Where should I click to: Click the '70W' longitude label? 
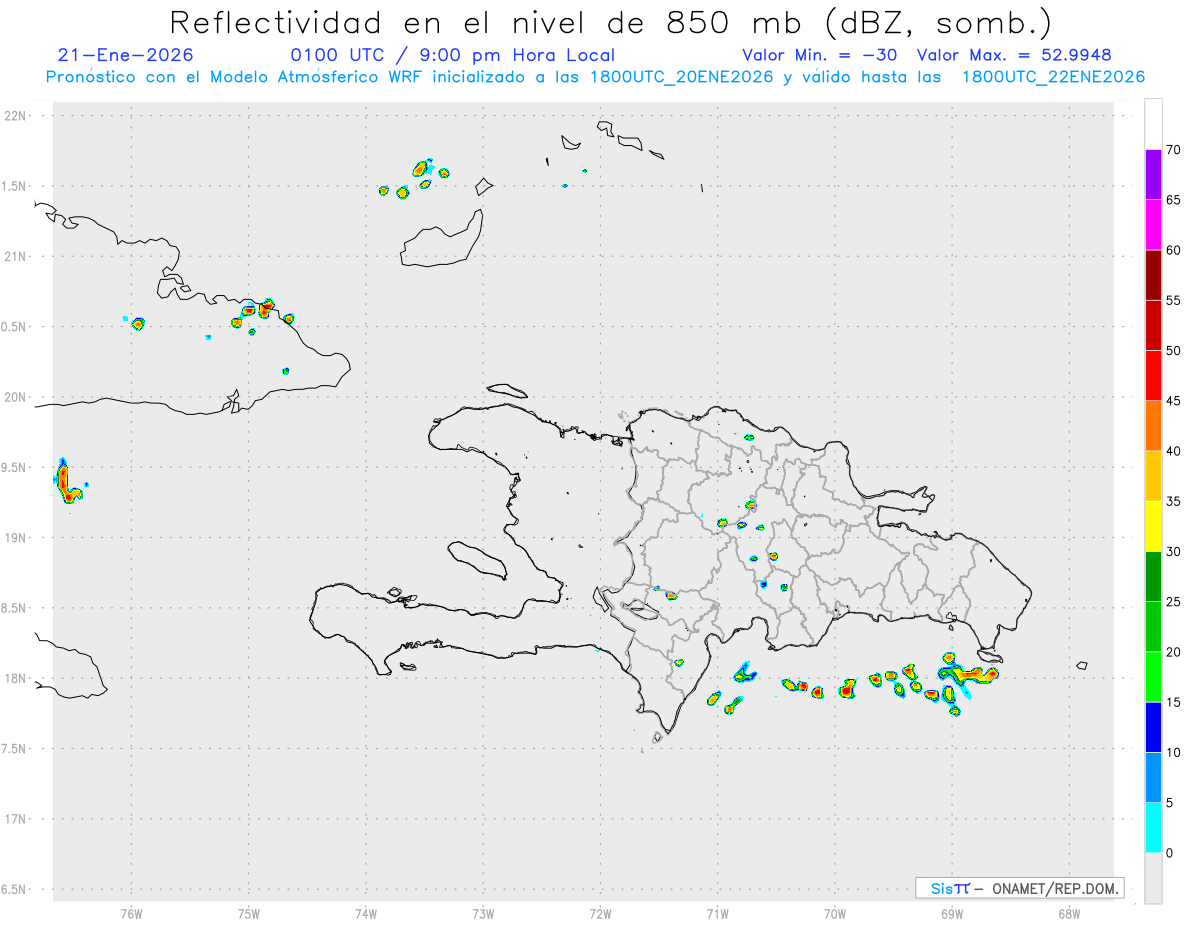[x=835, y=913]
